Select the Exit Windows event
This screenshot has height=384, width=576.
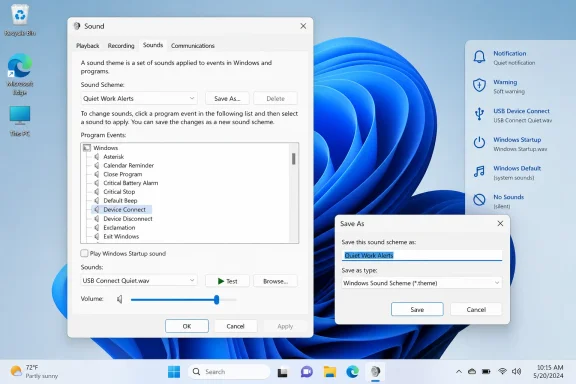click(x=121, y=236)
